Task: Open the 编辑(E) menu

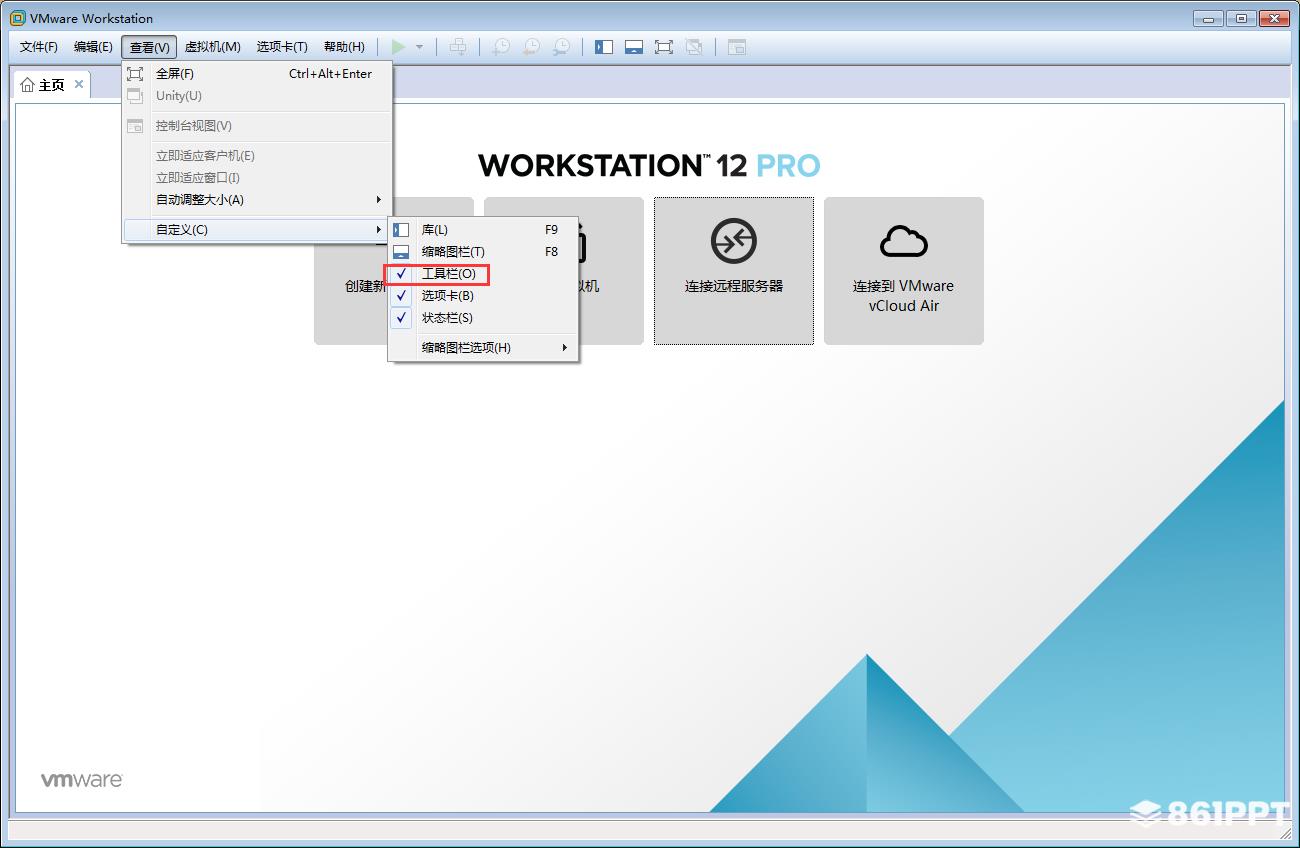Action: pyautogui.click(x=93, y=47)
